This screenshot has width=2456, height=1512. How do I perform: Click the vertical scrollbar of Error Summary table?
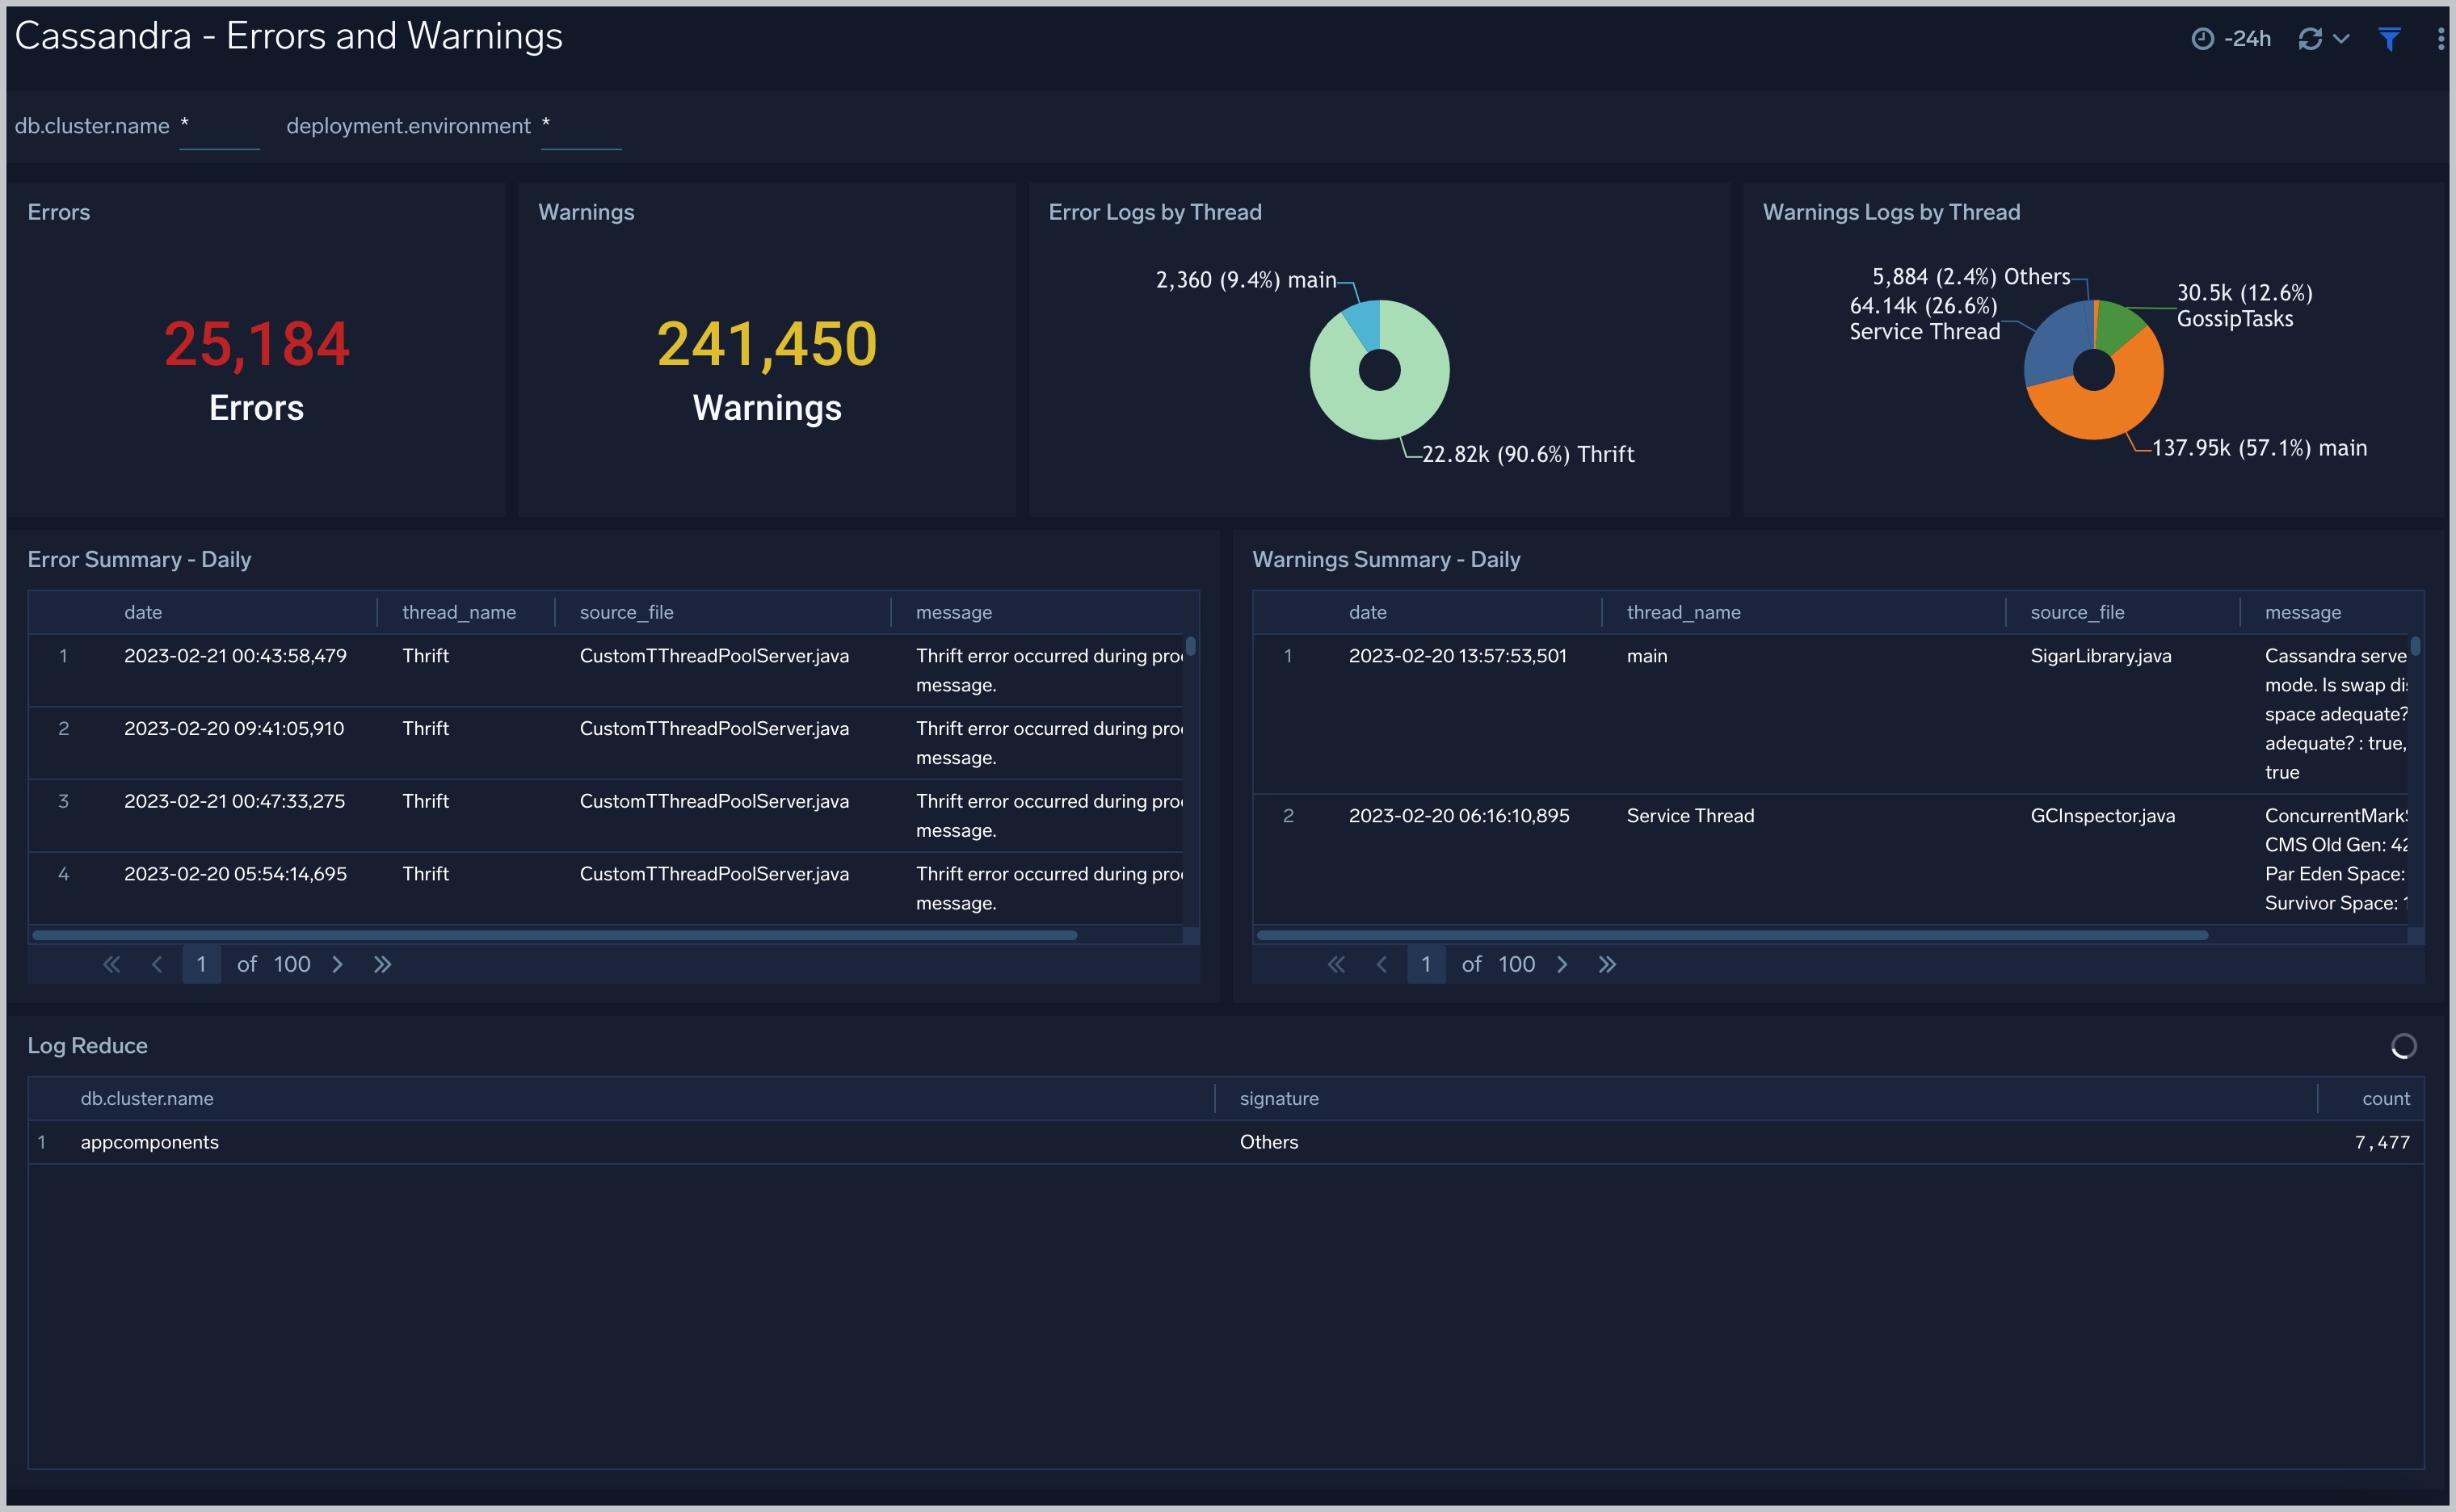tap(1190, 646)
